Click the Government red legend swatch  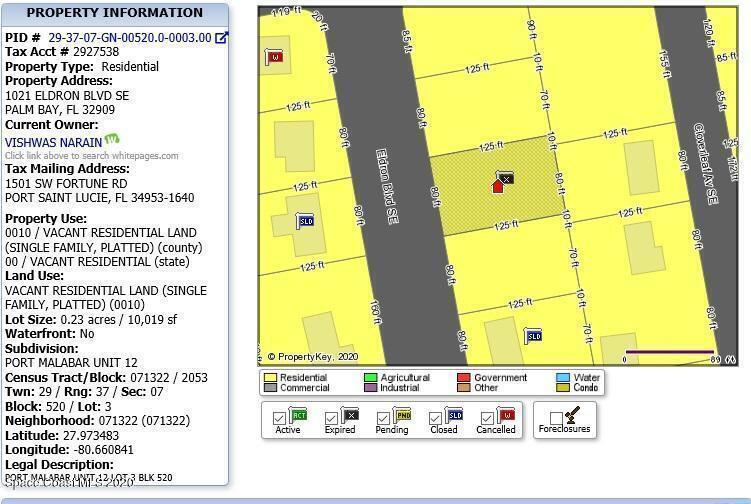(x=464, y=378)
